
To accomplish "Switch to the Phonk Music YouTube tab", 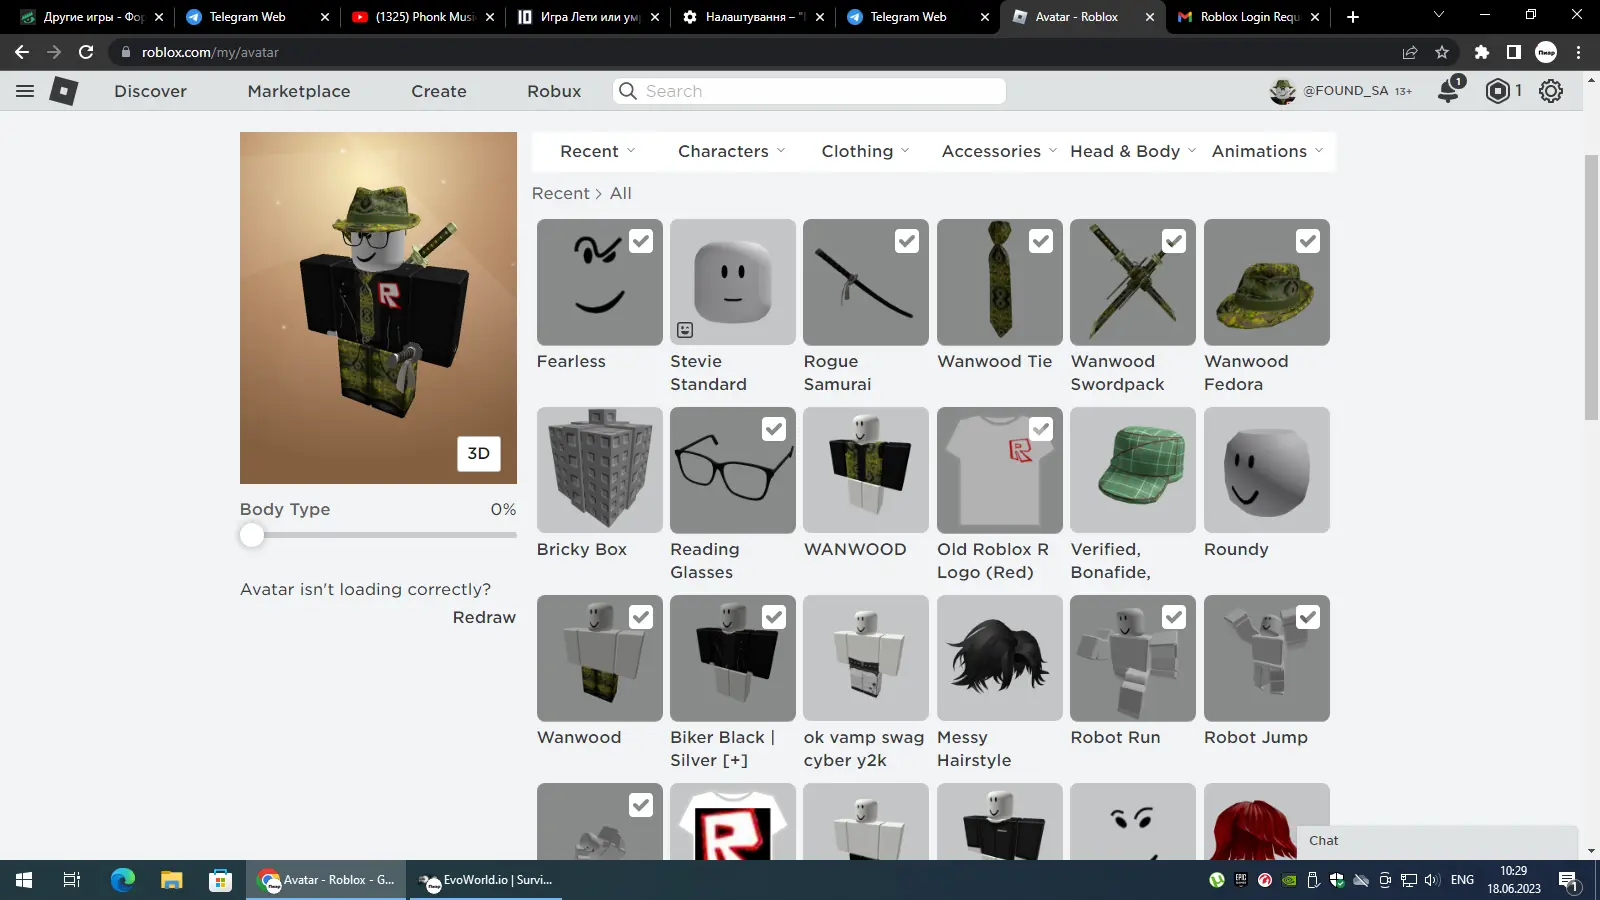I will click(x=422, y=17).
